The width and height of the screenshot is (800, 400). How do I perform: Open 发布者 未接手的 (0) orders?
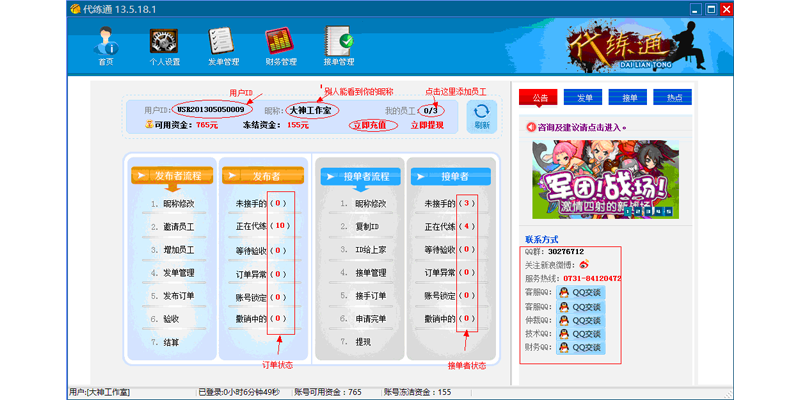point(261,204)
